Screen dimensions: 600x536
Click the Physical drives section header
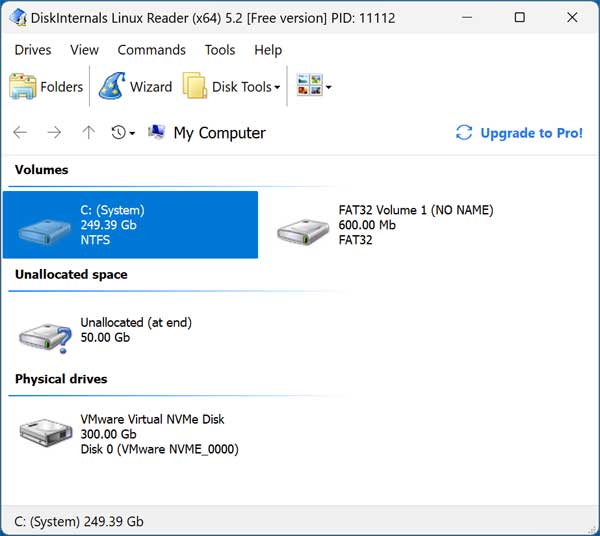pos(61,379)
